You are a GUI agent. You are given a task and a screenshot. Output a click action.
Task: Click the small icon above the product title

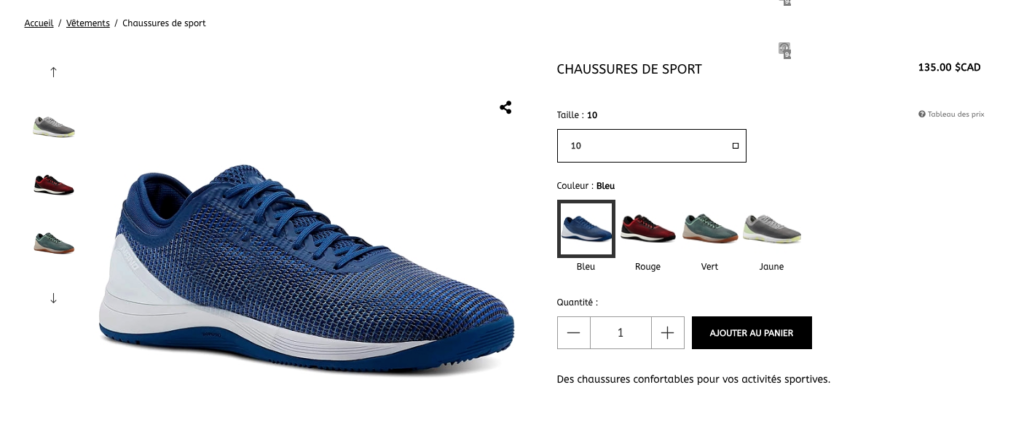[784, 50]
